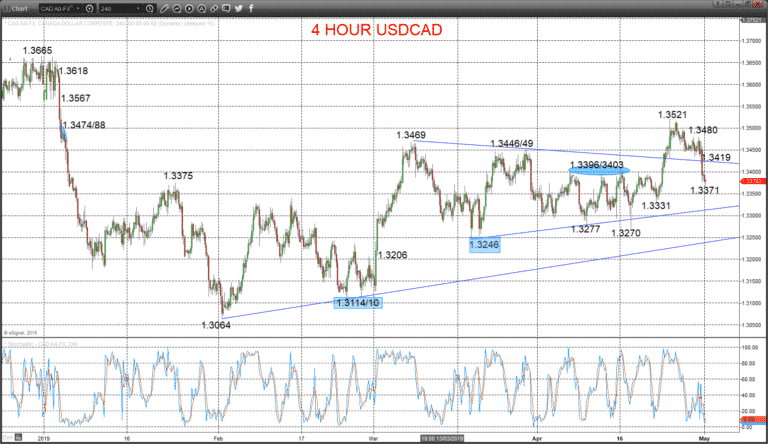Click the Chart window title label
Image resolution: width=768 pixels, height=444 pixels.
pyautogui.click(x=19, y=8)
